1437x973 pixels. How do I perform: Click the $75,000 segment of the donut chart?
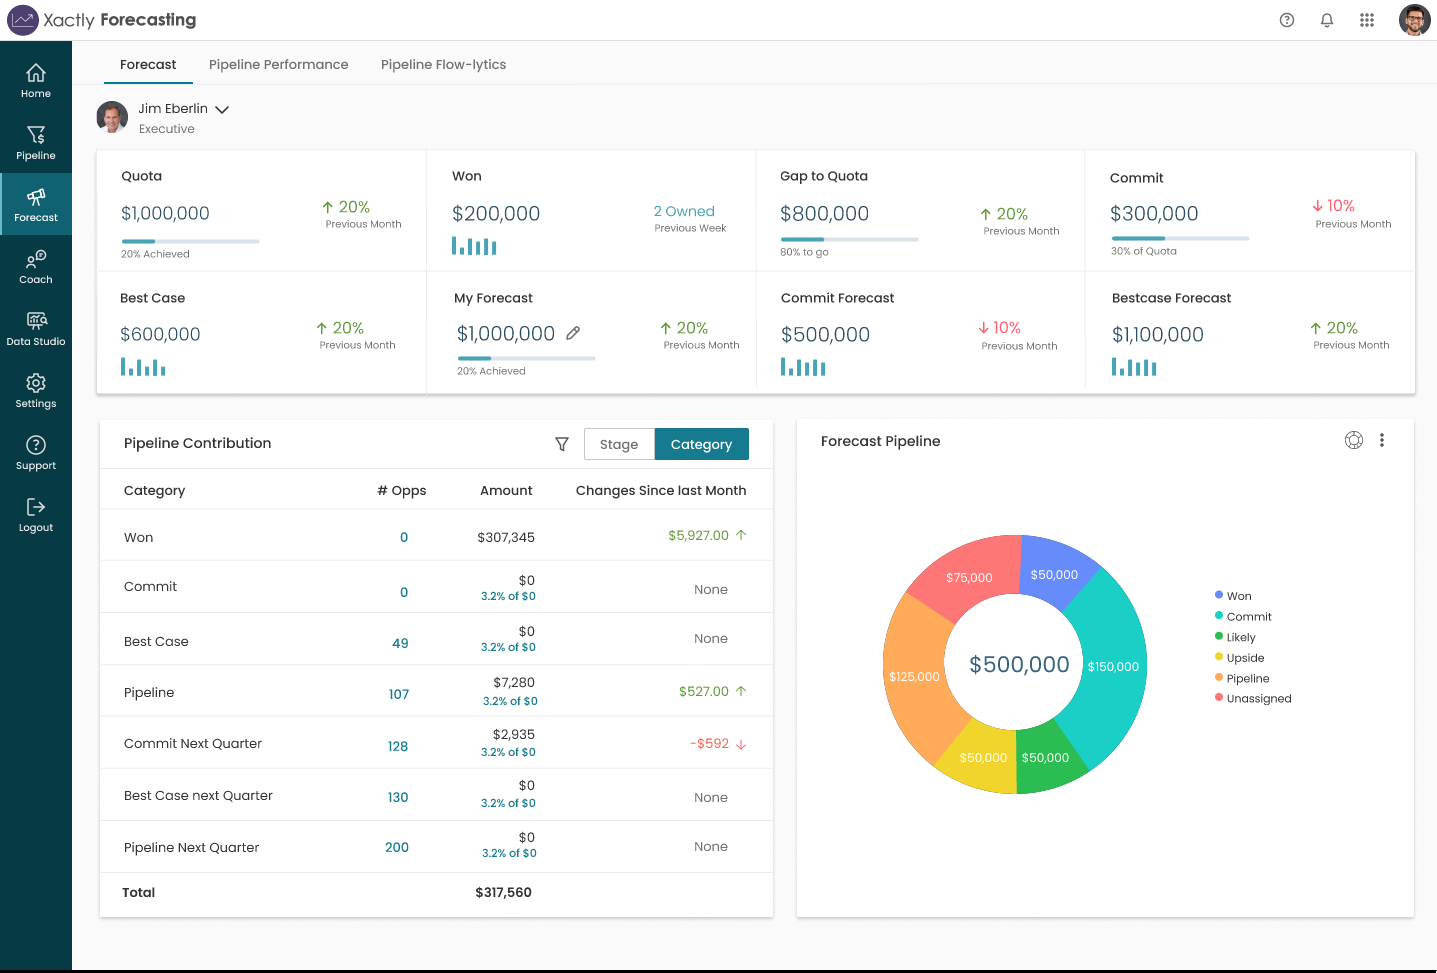click(x=970, y=578)
